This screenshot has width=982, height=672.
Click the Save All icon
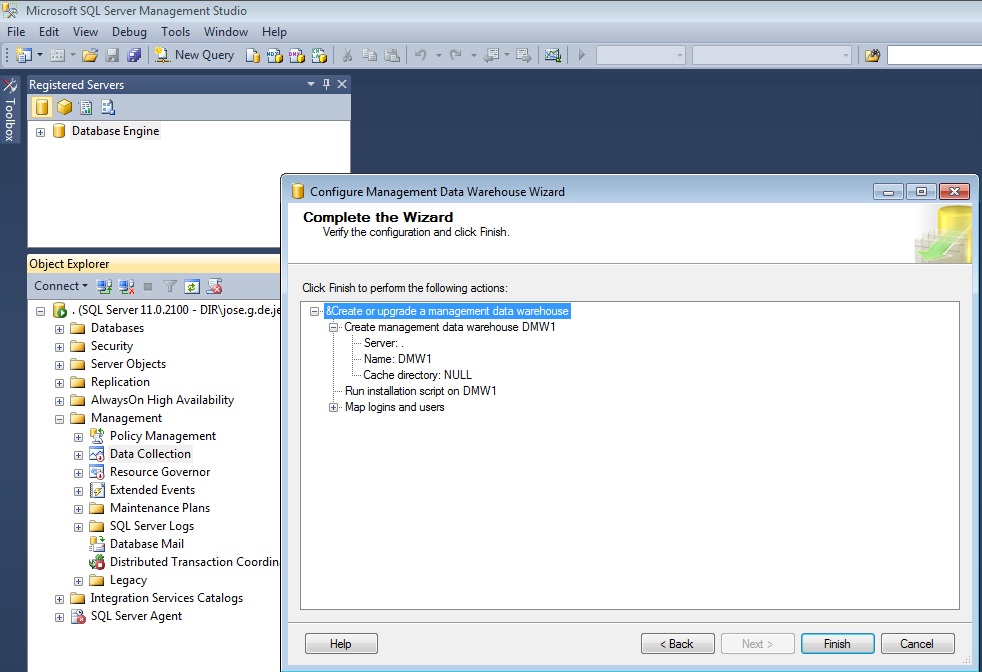click(x=134, y=55)
